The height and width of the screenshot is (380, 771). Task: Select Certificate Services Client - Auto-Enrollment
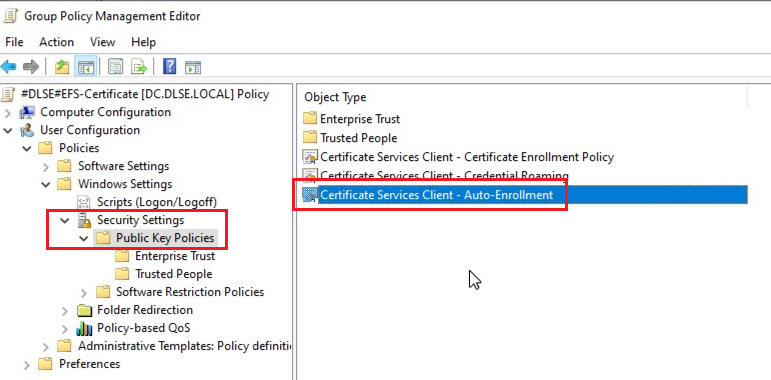(x=437, y=195)
